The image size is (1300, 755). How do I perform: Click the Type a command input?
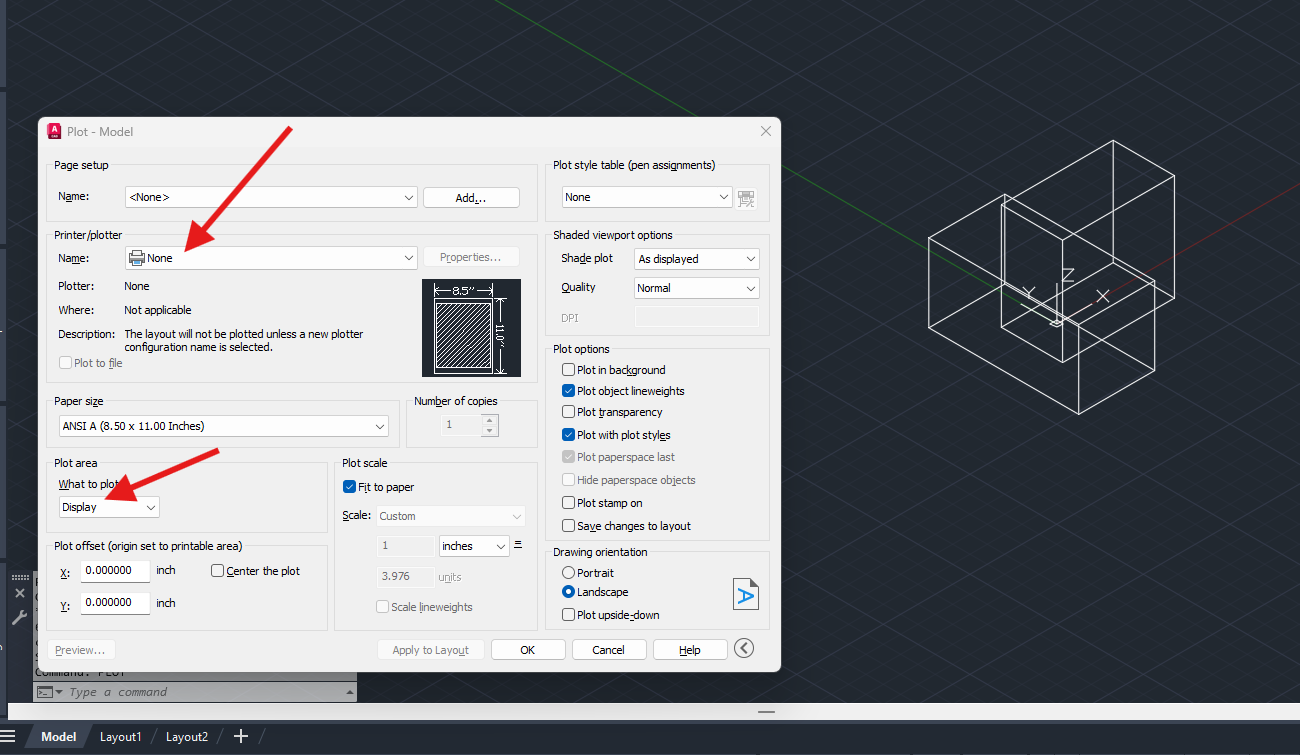tap(207, 692)
